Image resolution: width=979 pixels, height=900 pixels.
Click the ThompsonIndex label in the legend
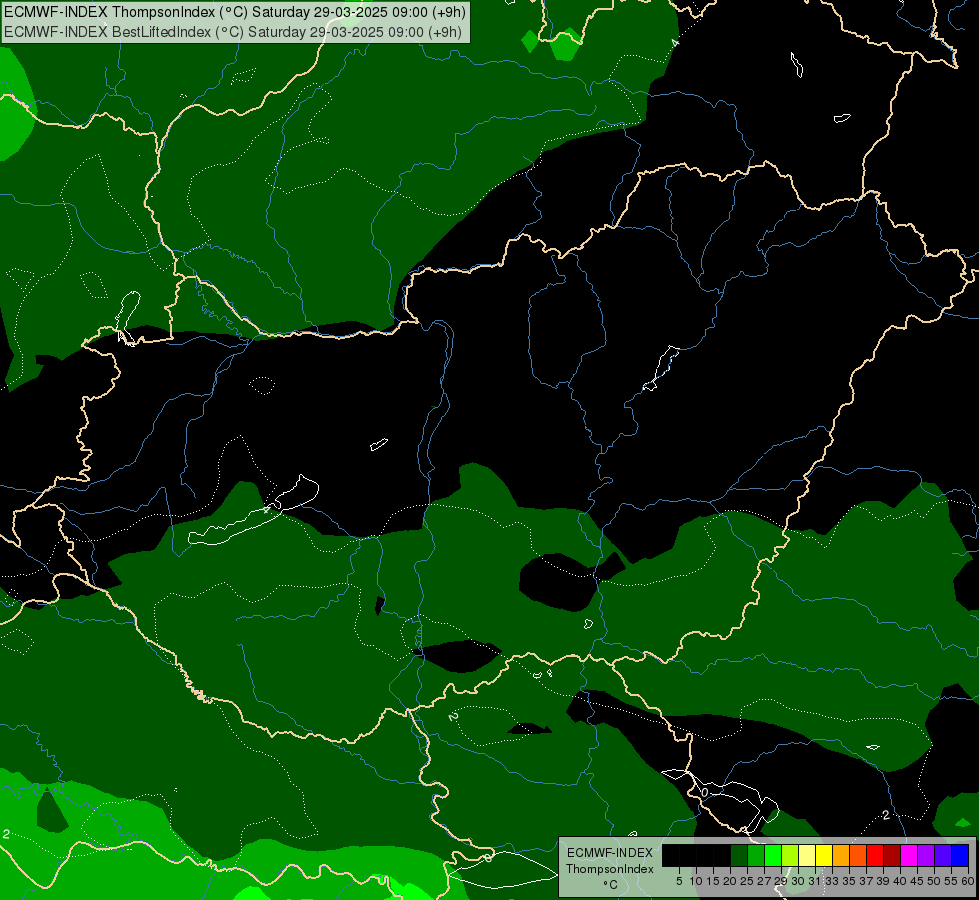[x=610, y=869]
